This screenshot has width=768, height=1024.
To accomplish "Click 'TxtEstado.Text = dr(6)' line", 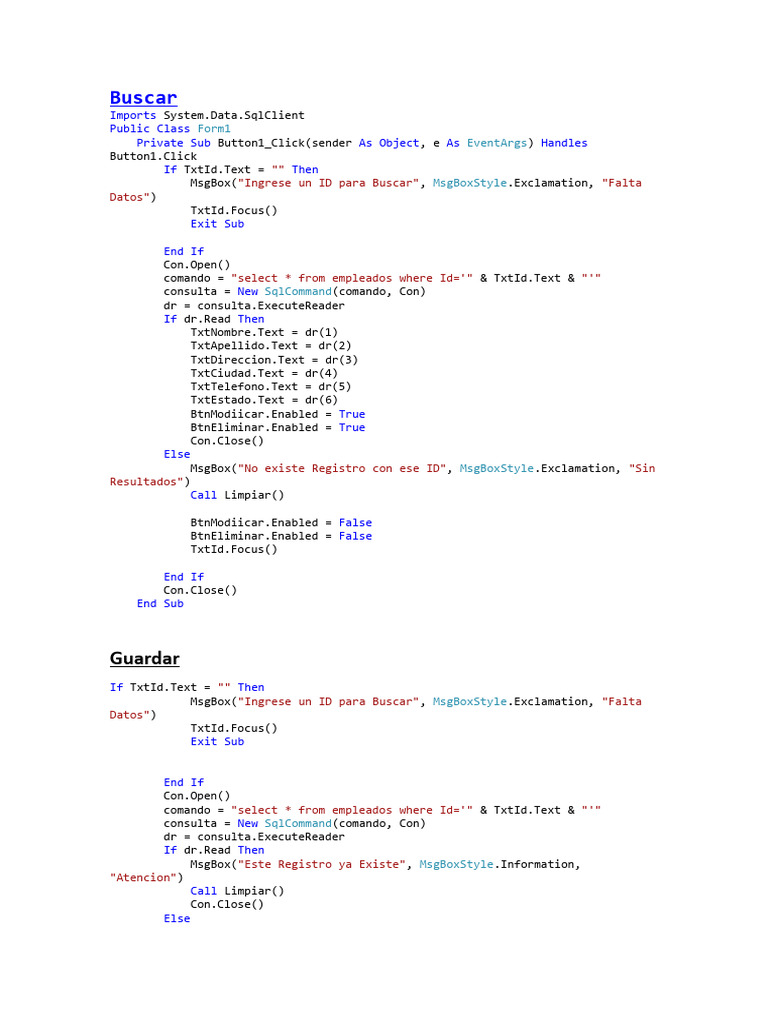I will point(264,400).
